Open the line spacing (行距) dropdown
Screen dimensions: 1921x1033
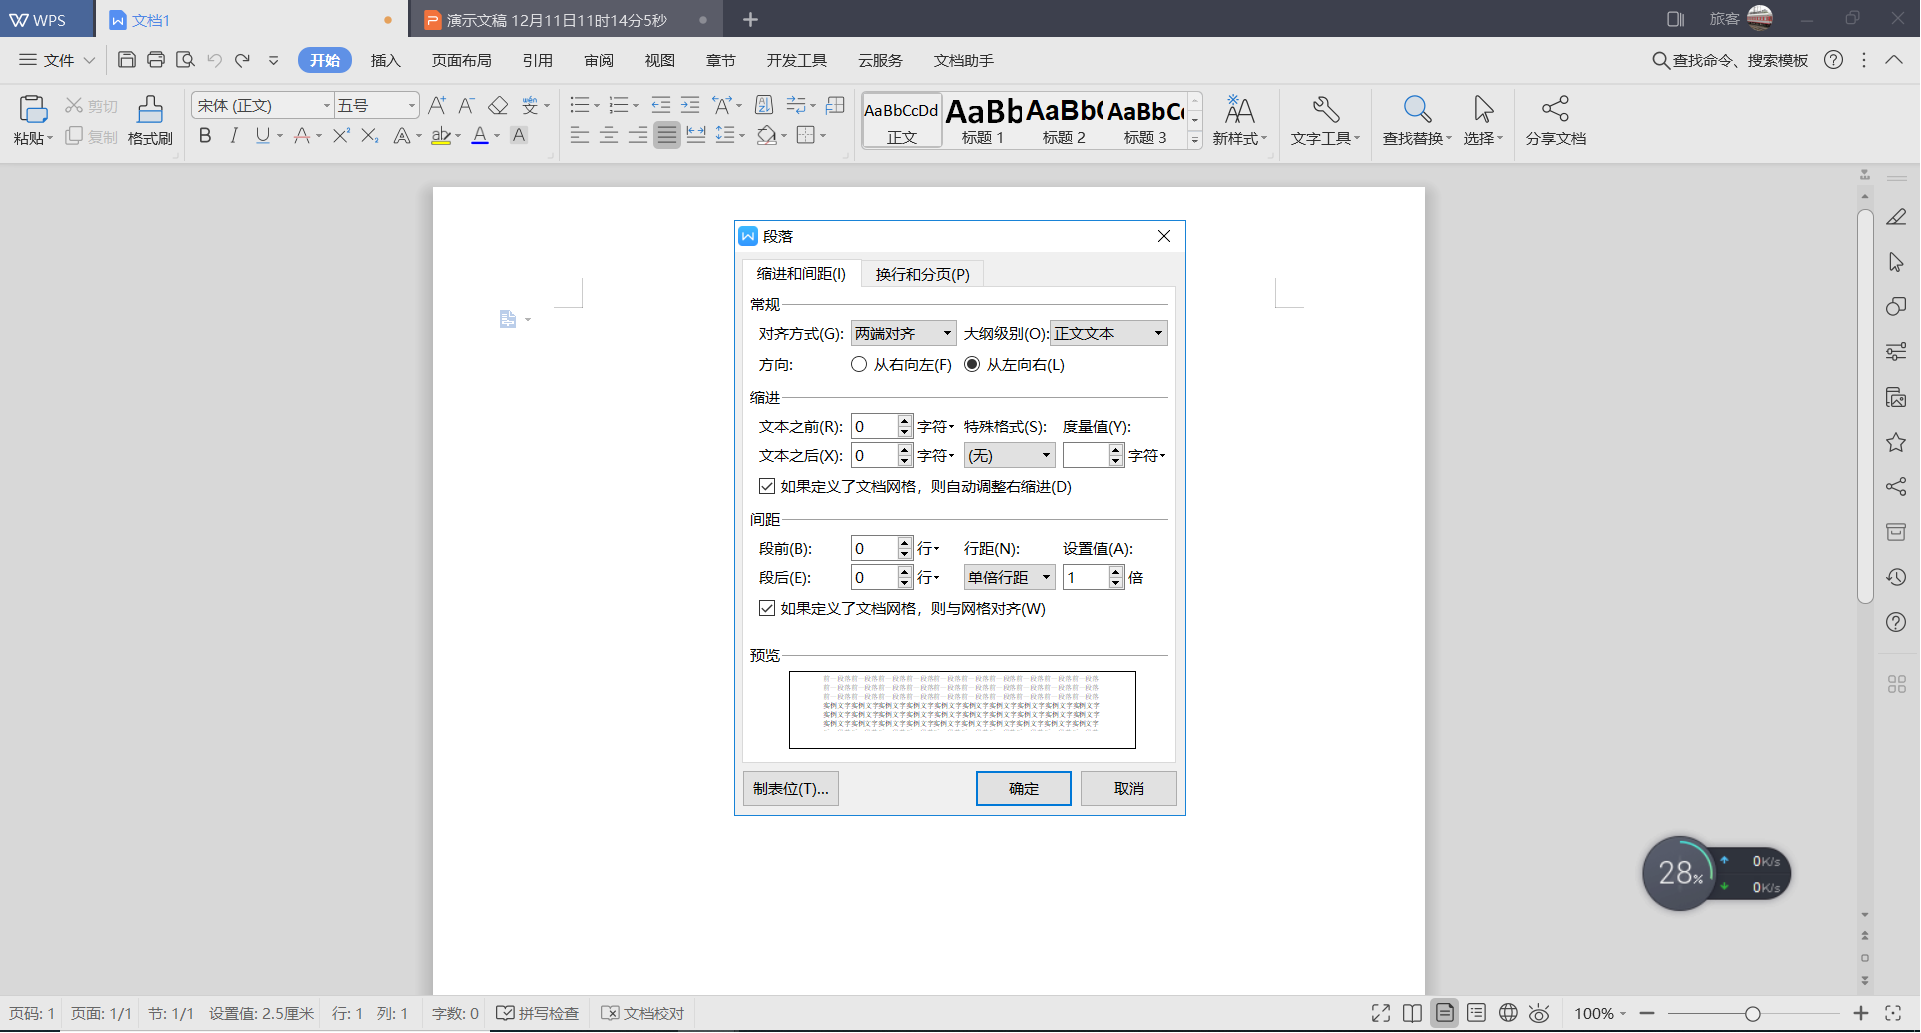1009,577
